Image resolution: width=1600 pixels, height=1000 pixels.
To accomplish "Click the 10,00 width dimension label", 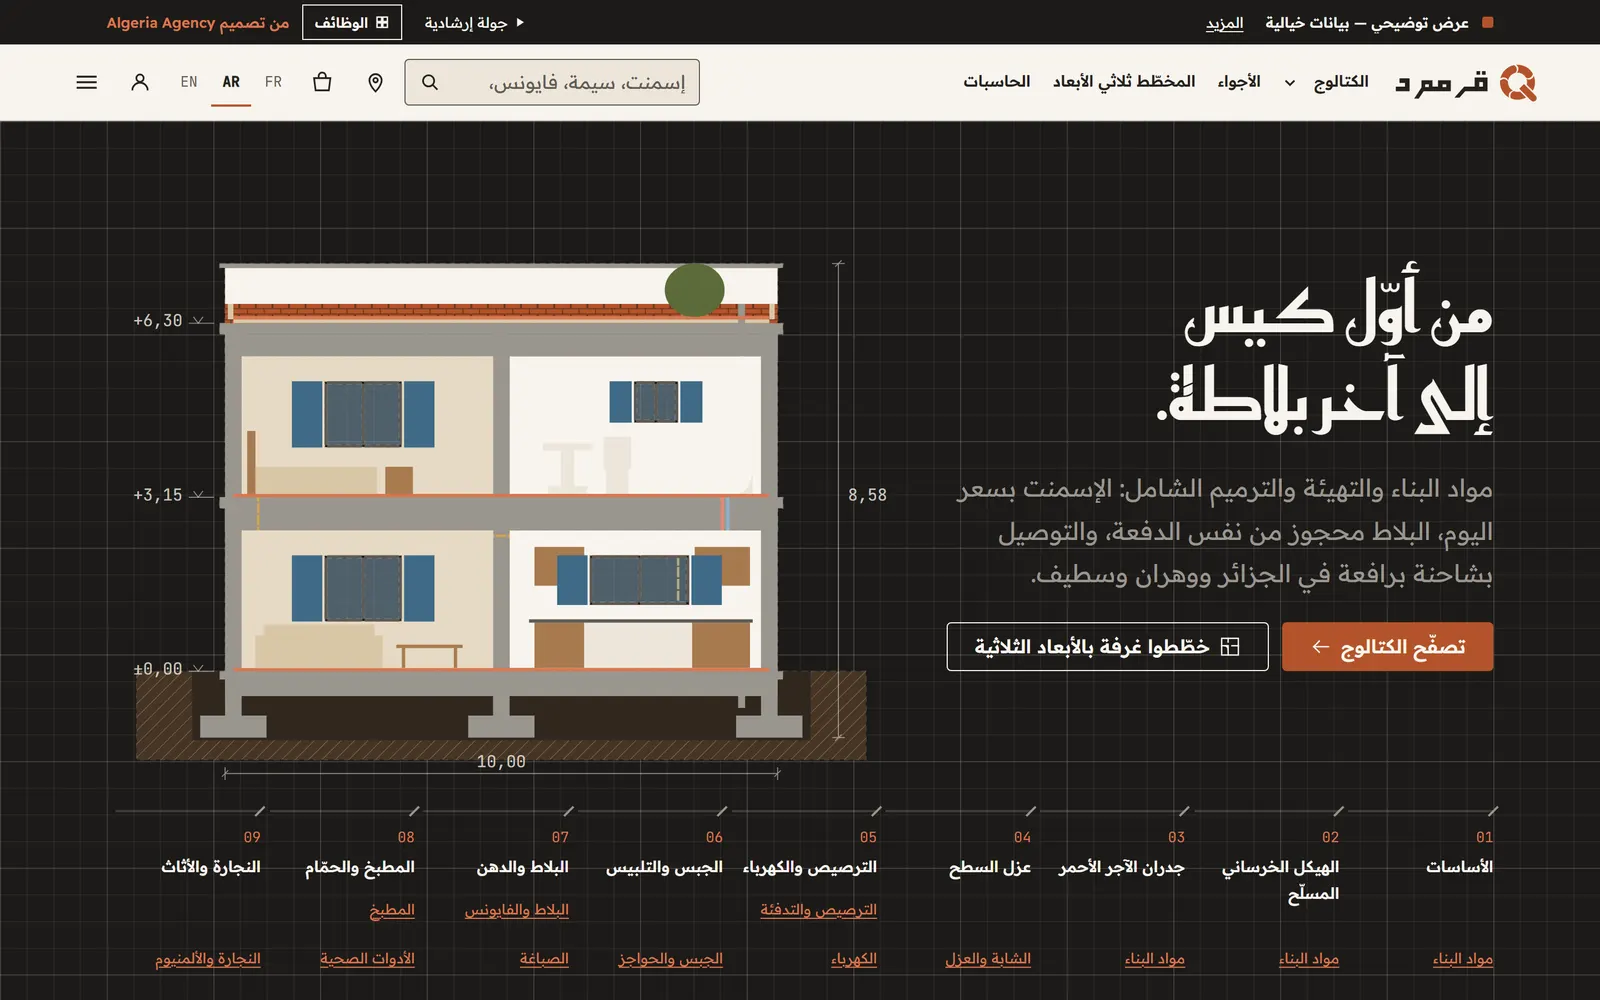I will point(501,761).
